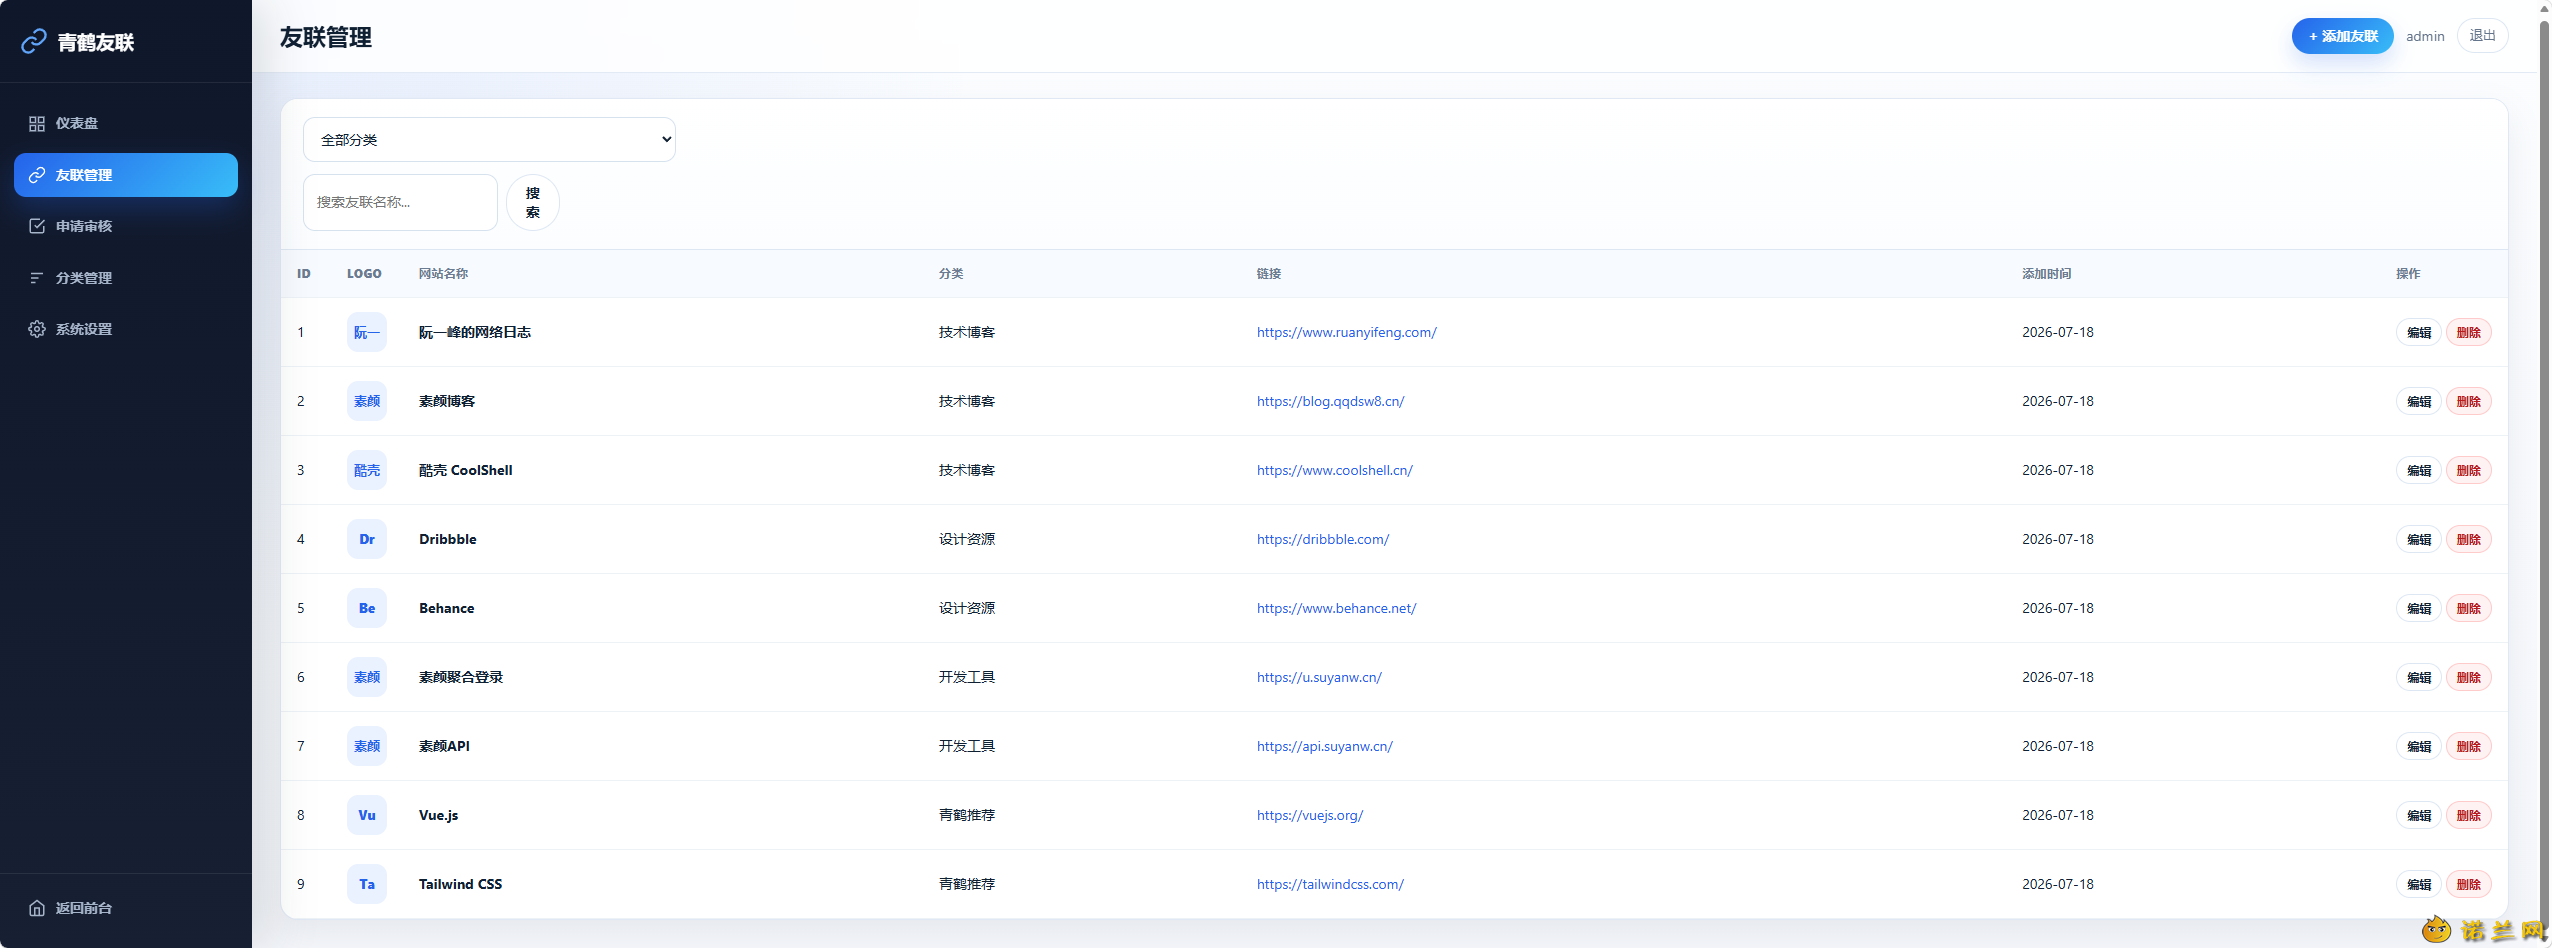Click the Dr logo badge for Dribbble
Image resolution: width=2552 pixels, height=948 pixels.
pyautogui.click(x=367, y=539)
